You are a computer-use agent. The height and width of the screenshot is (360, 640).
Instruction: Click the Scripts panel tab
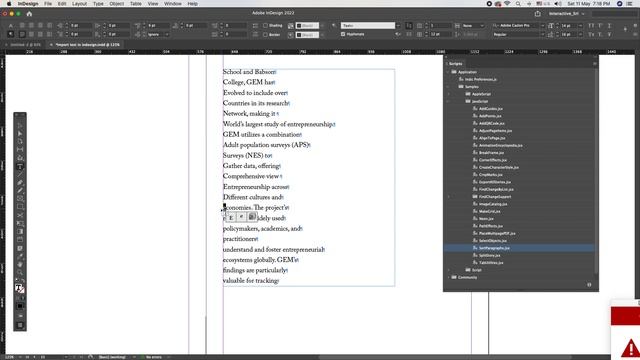coord(456,64)
